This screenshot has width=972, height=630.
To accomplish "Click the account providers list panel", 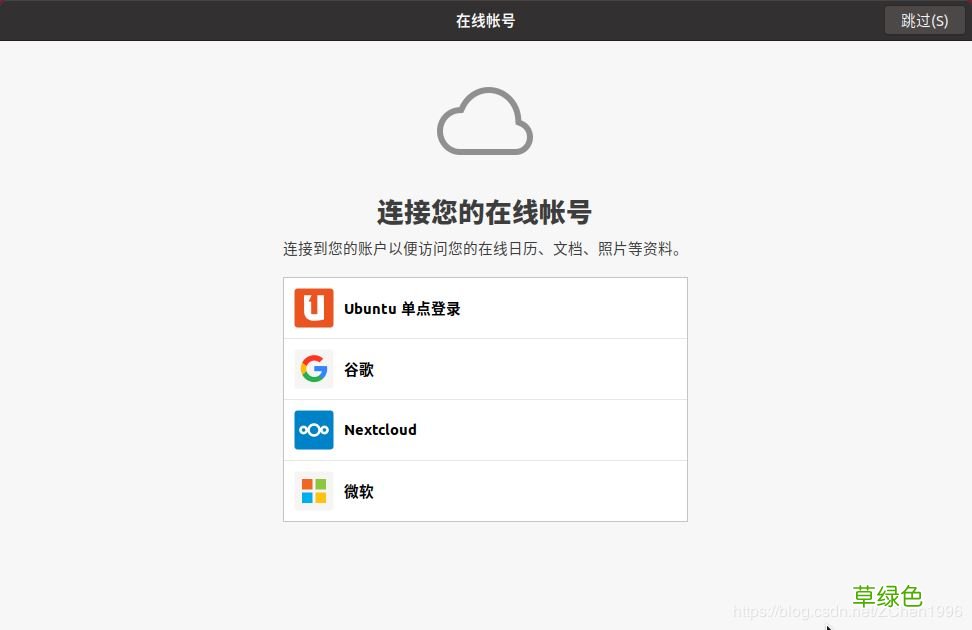I will coord(485,399).
